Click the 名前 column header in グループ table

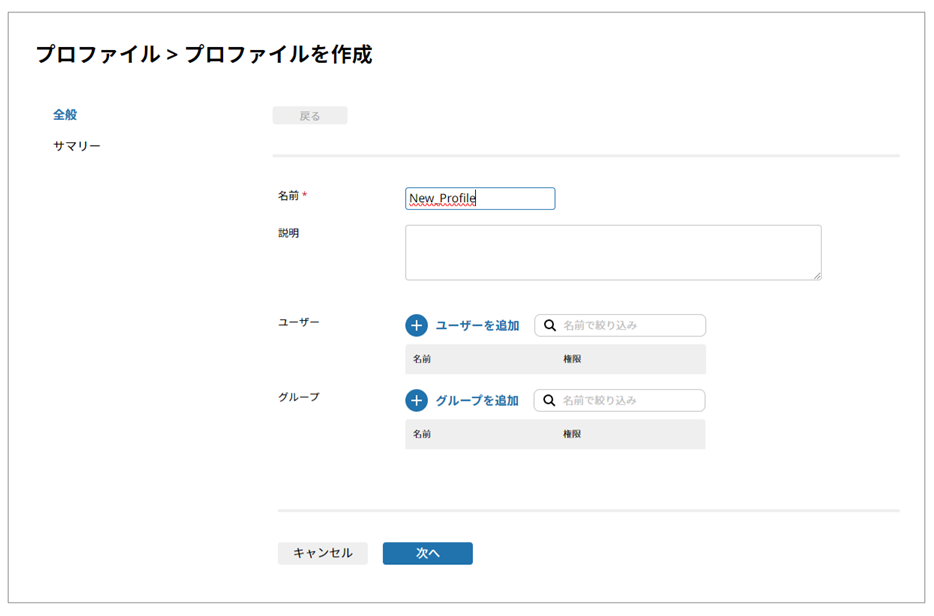tap(422, 434)
